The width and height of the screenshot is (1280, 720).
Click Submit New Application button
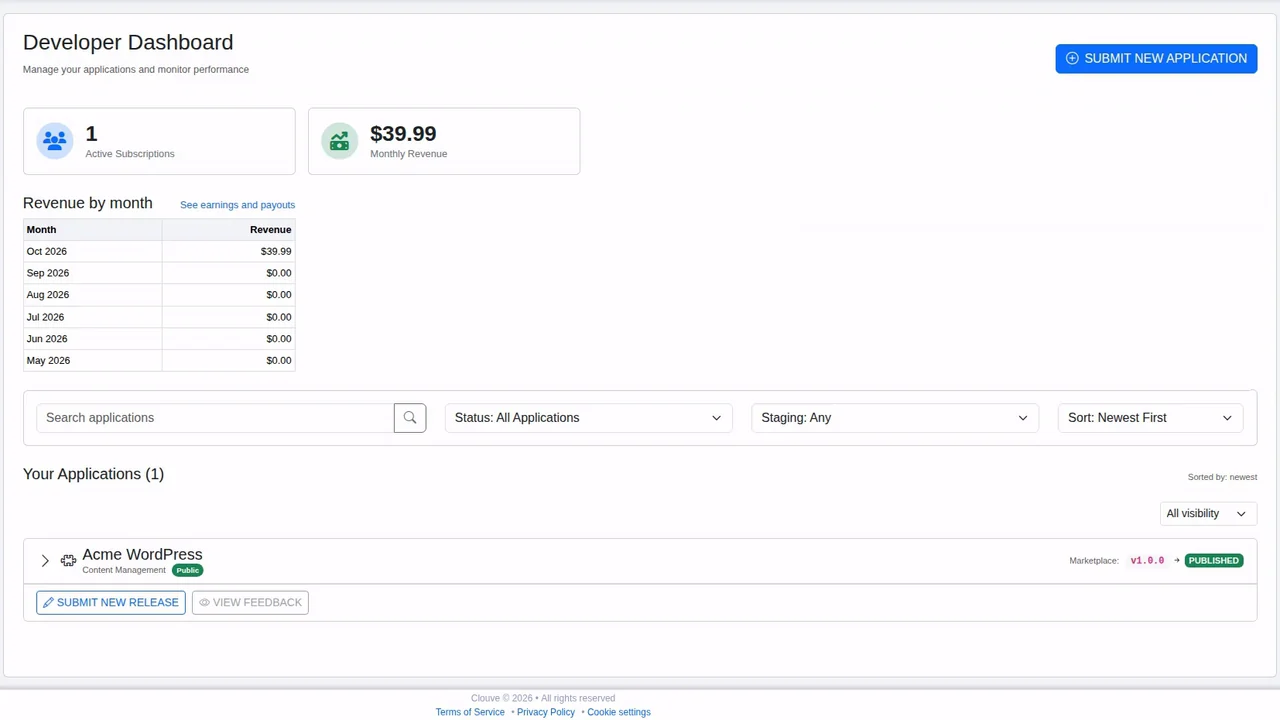pos(1156,58)
